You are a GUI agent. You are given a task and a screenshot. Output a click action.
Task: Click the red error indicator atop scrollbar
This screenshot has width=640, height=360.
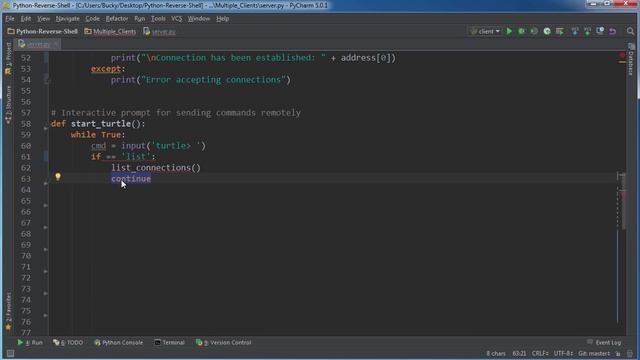(622, 55)
